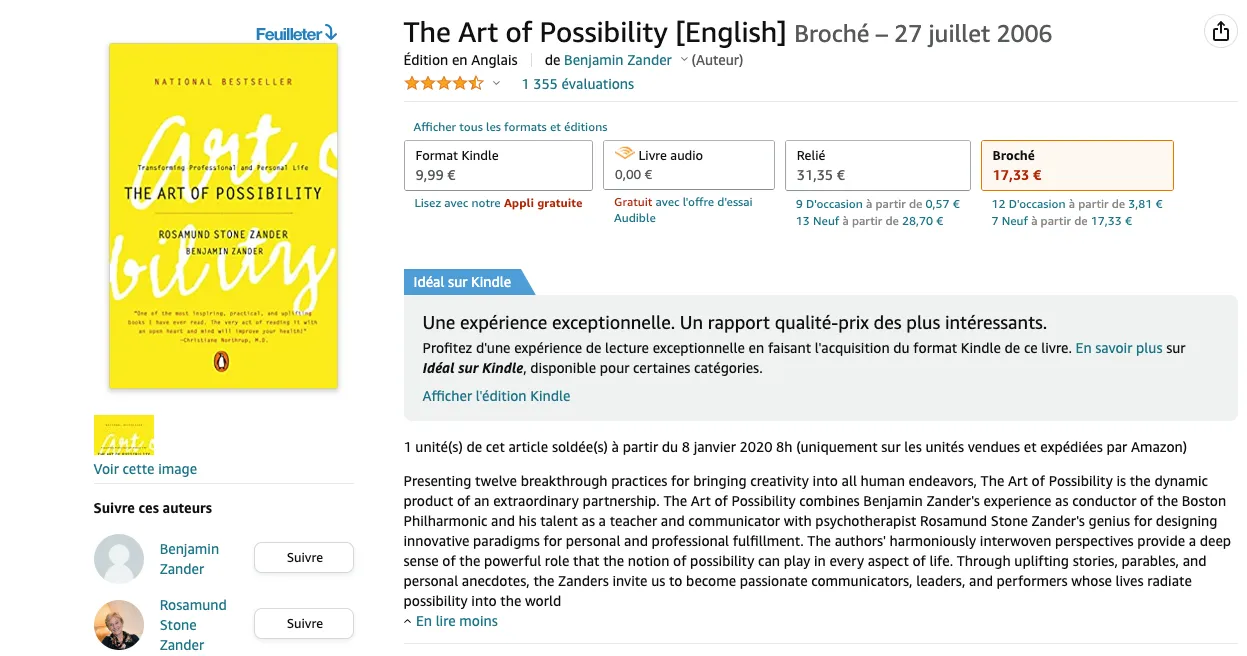The height and width of the screenshot is (656, 1247).
Task: Click the Audible Livre audio icon
Action: click(x=624, y=155)
